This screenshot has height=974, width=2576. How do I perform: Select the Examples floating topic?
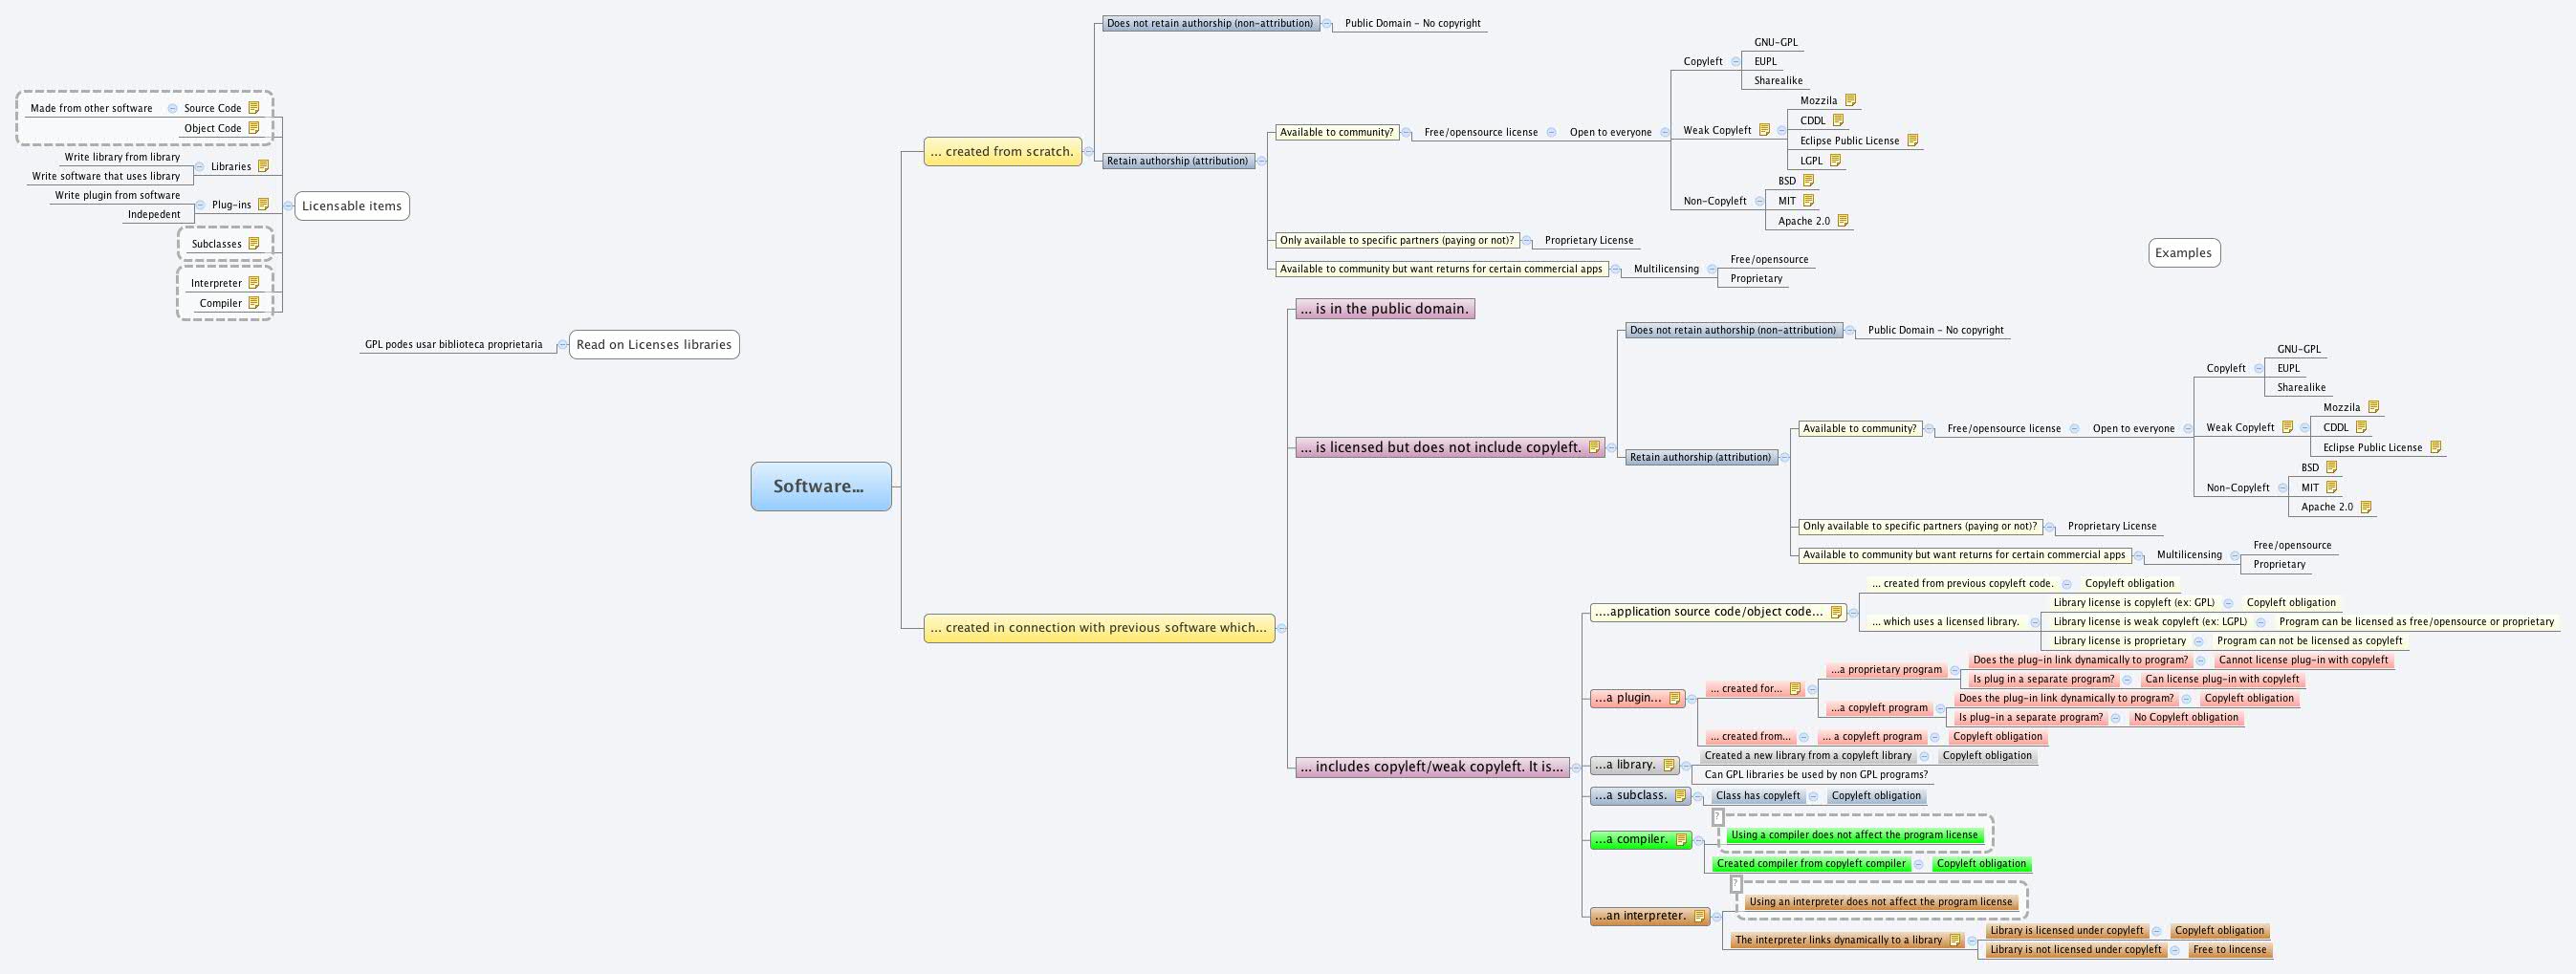coord(2184,252)
